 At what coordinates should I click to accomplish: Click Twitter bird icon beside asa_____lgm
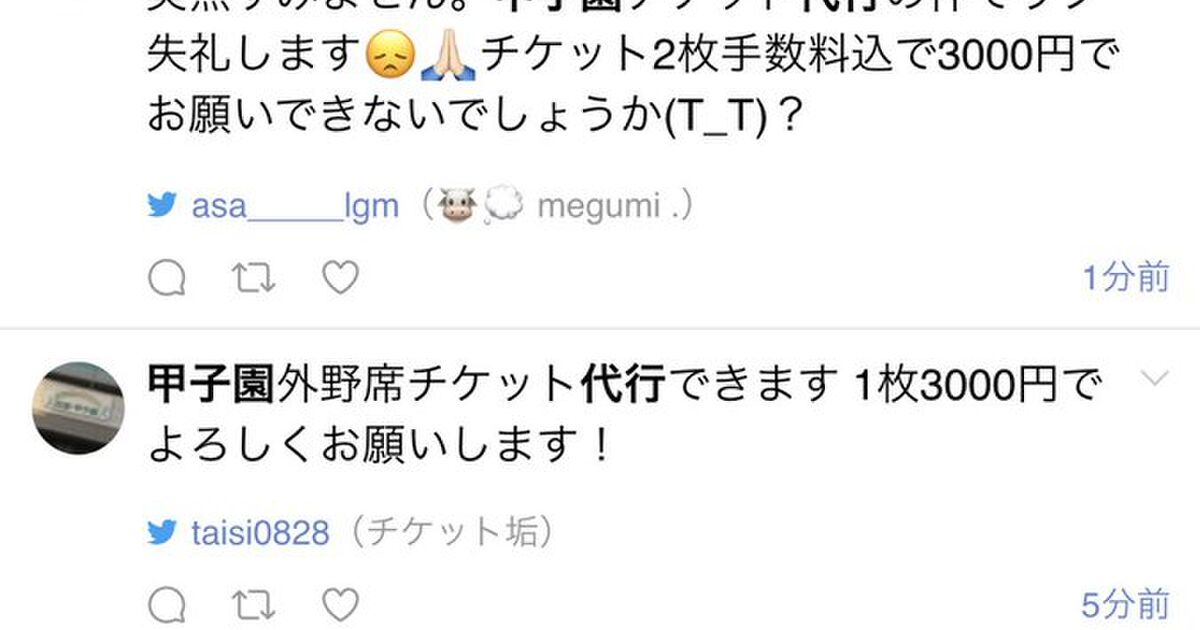pos(162,206)
